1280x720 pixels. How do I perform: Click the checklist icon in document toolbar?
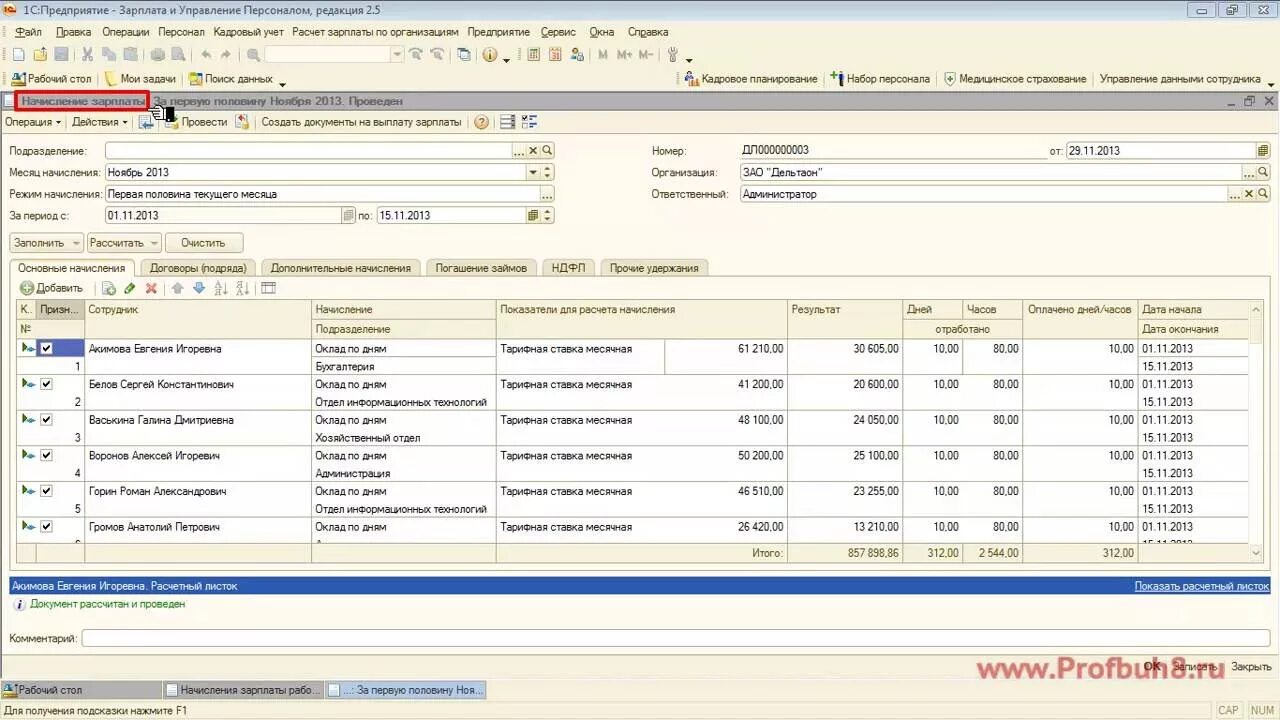[x=529, y=122]
